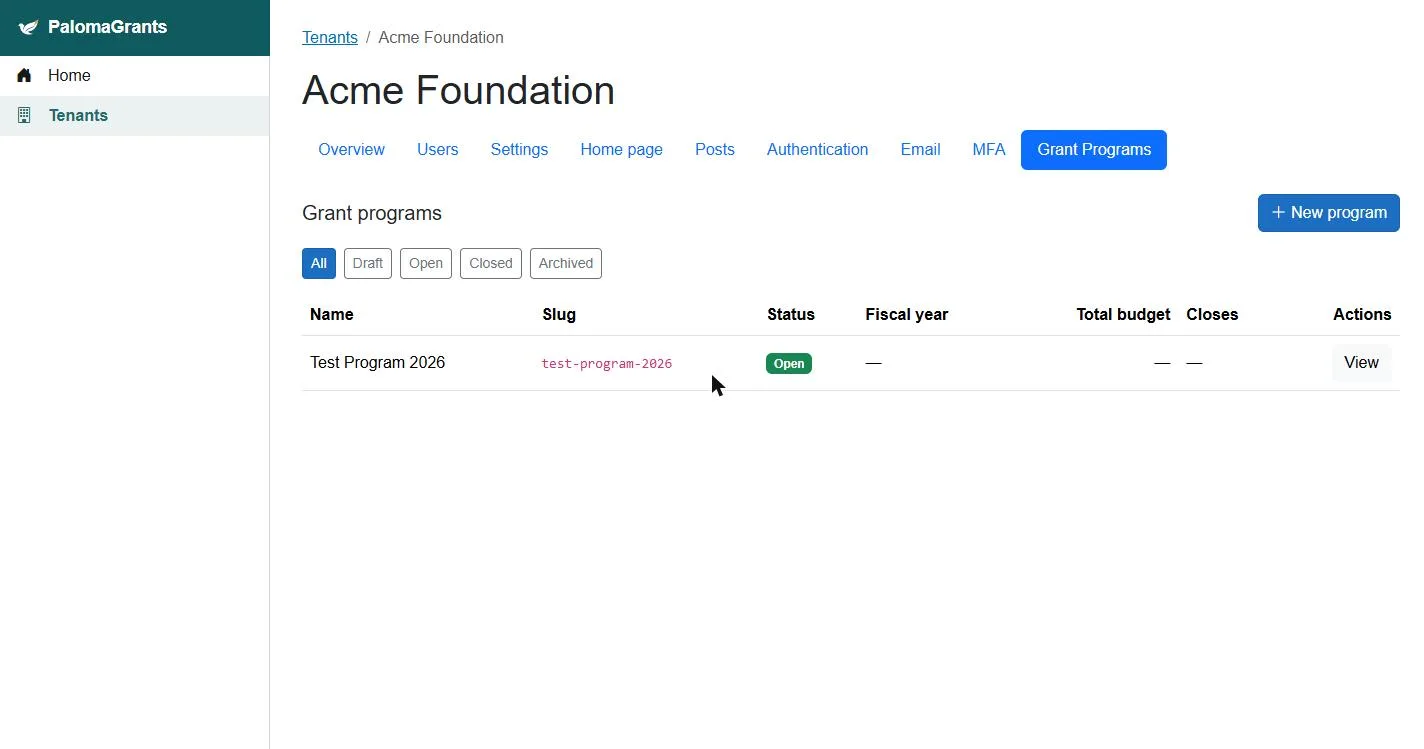Screen dimensions: 1424x749
Task: Switch to the MFA tab
Action: coord(989,150)
